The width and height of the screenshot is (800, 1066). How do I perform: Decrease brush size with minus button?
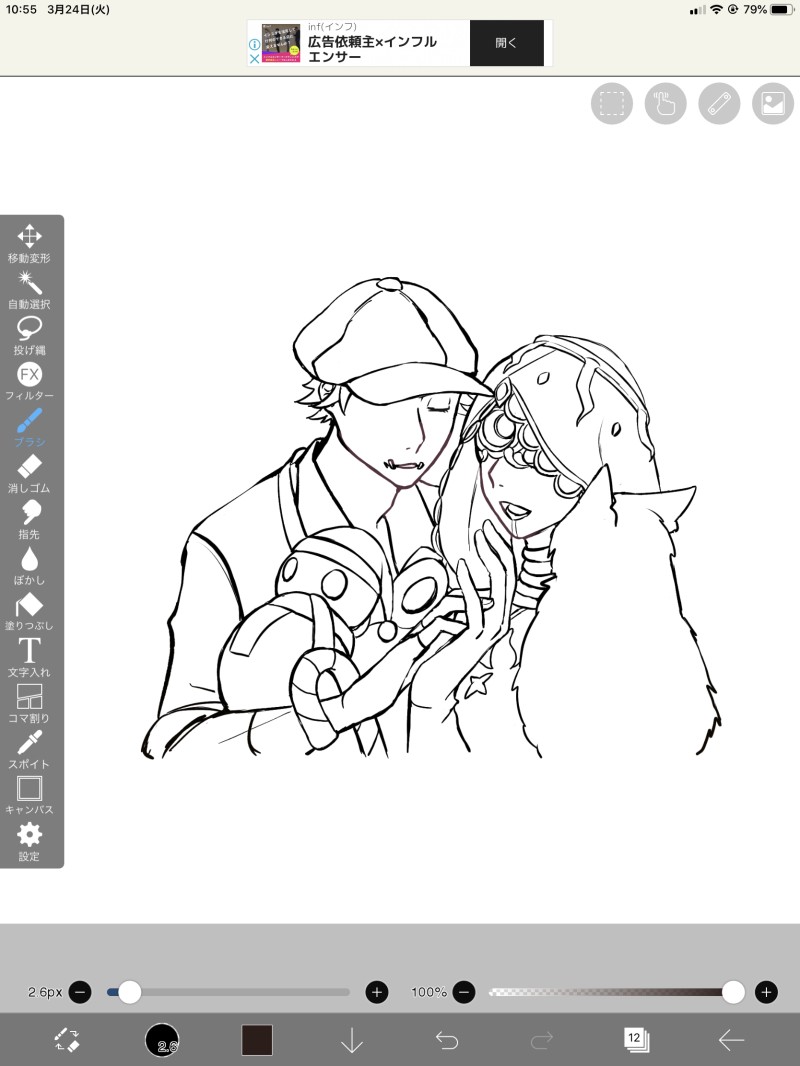80,993
